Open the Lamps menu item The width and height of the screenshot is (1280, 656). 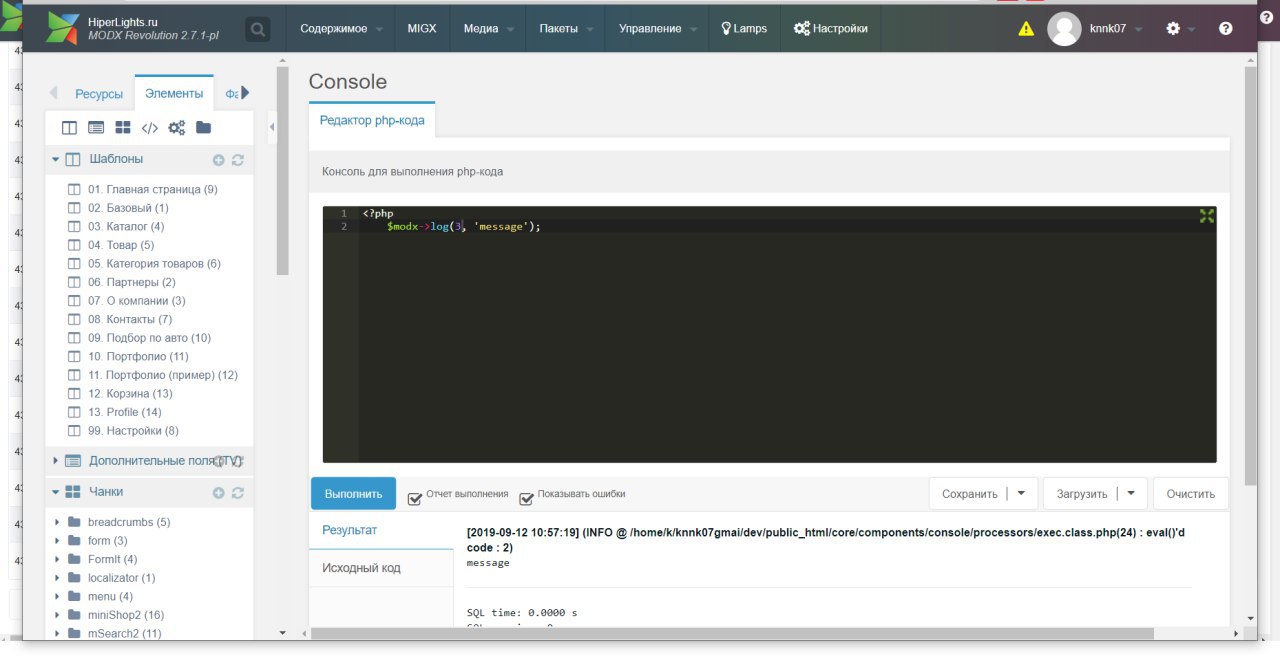pyautogui.click(x=744, y=29)
